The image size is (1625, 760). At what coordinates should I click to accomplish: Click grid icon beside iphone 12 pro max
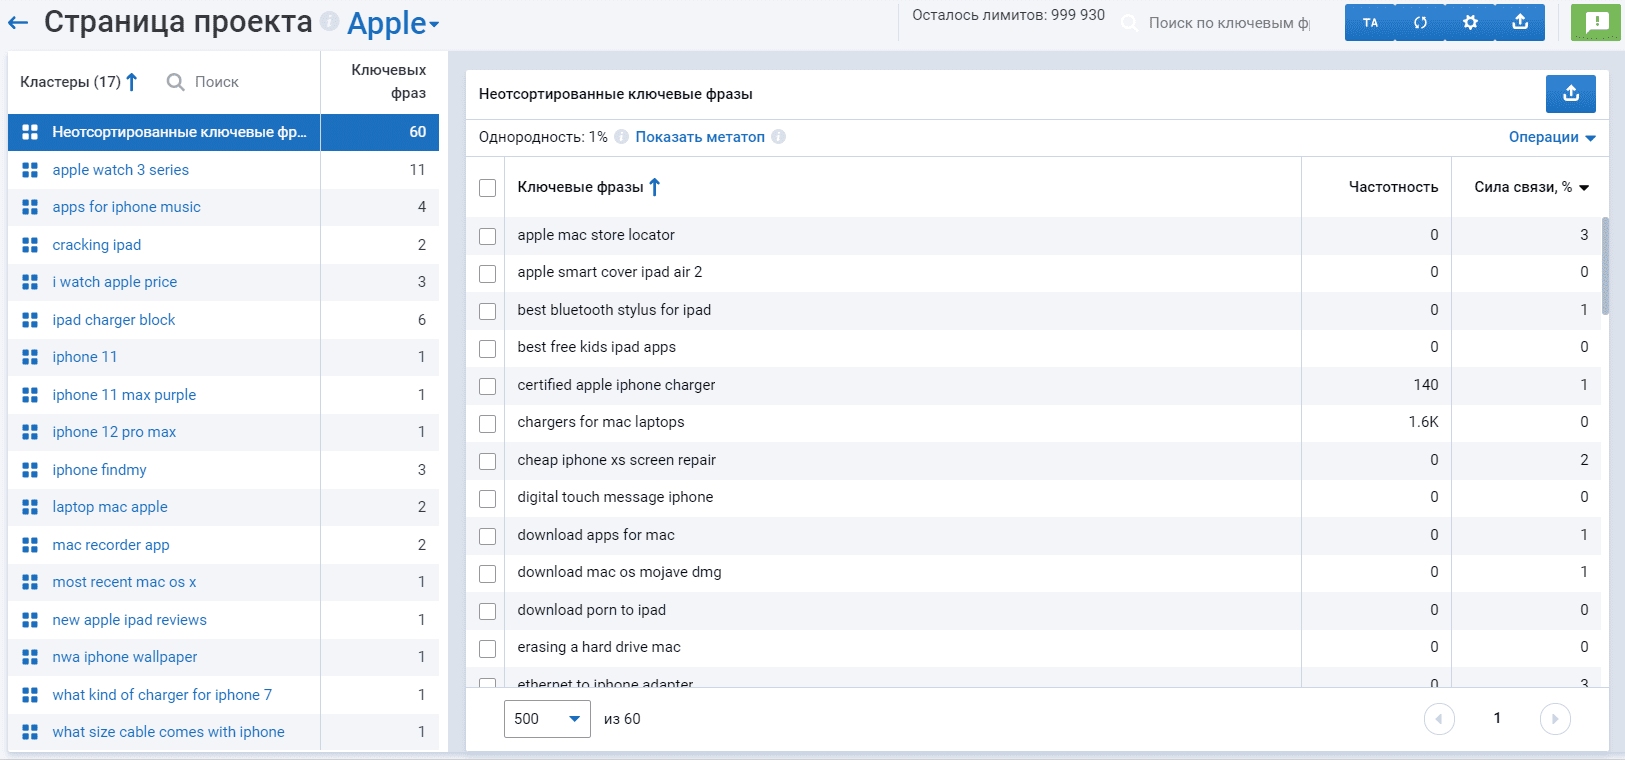(30, 432)
